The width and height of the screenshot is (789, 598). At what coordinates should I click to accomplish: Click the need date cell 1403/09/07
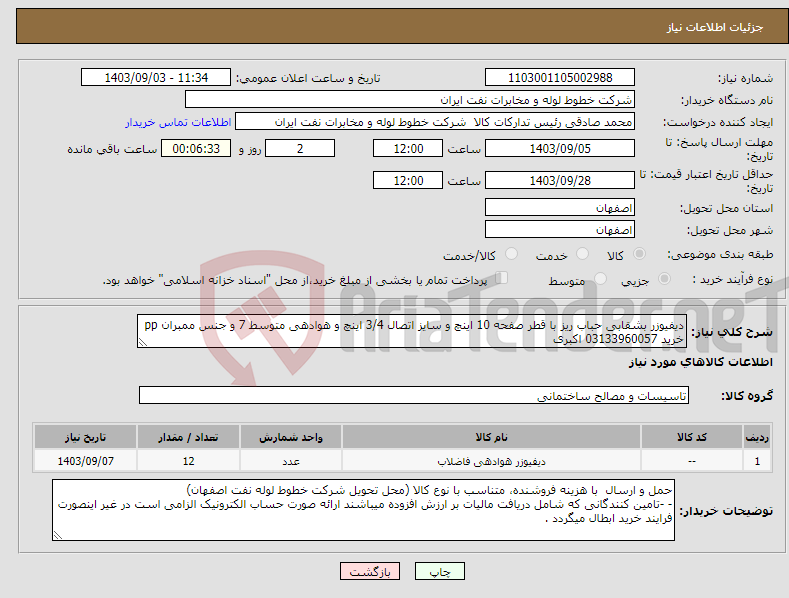(x=86, y=461)
